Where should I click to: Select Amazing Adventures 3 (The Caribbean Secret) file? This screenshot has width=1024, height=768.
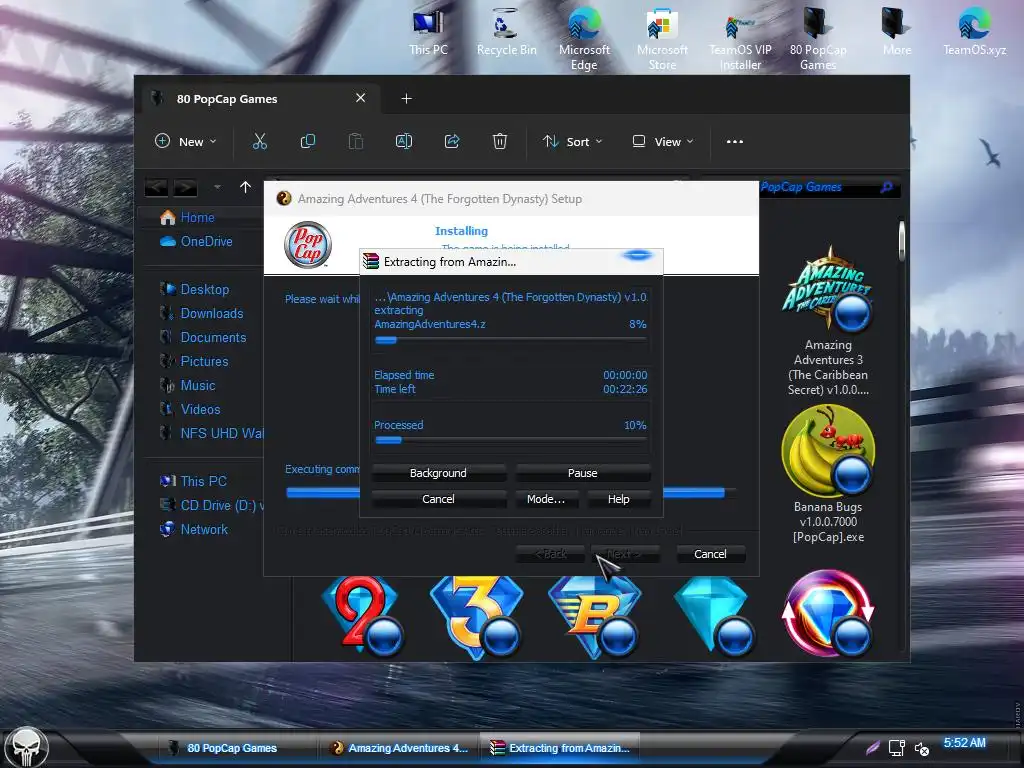(x=828, y=322)
